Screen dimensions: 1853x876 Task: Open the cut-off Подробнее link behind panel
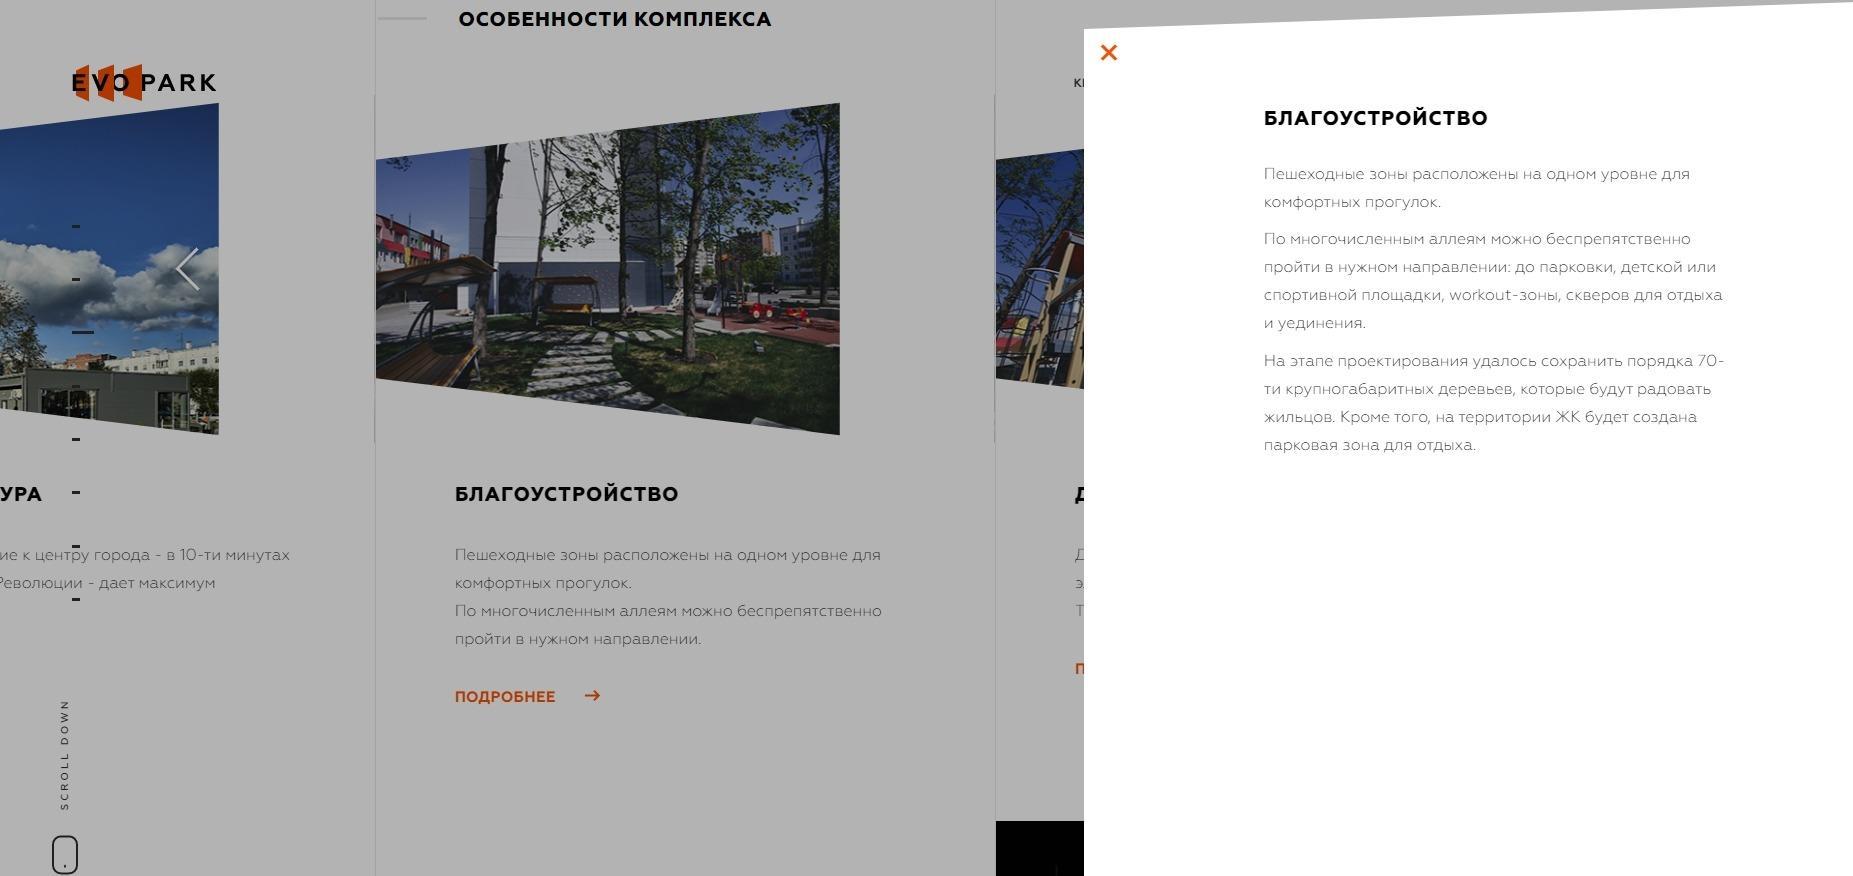tap(1079, 669)
